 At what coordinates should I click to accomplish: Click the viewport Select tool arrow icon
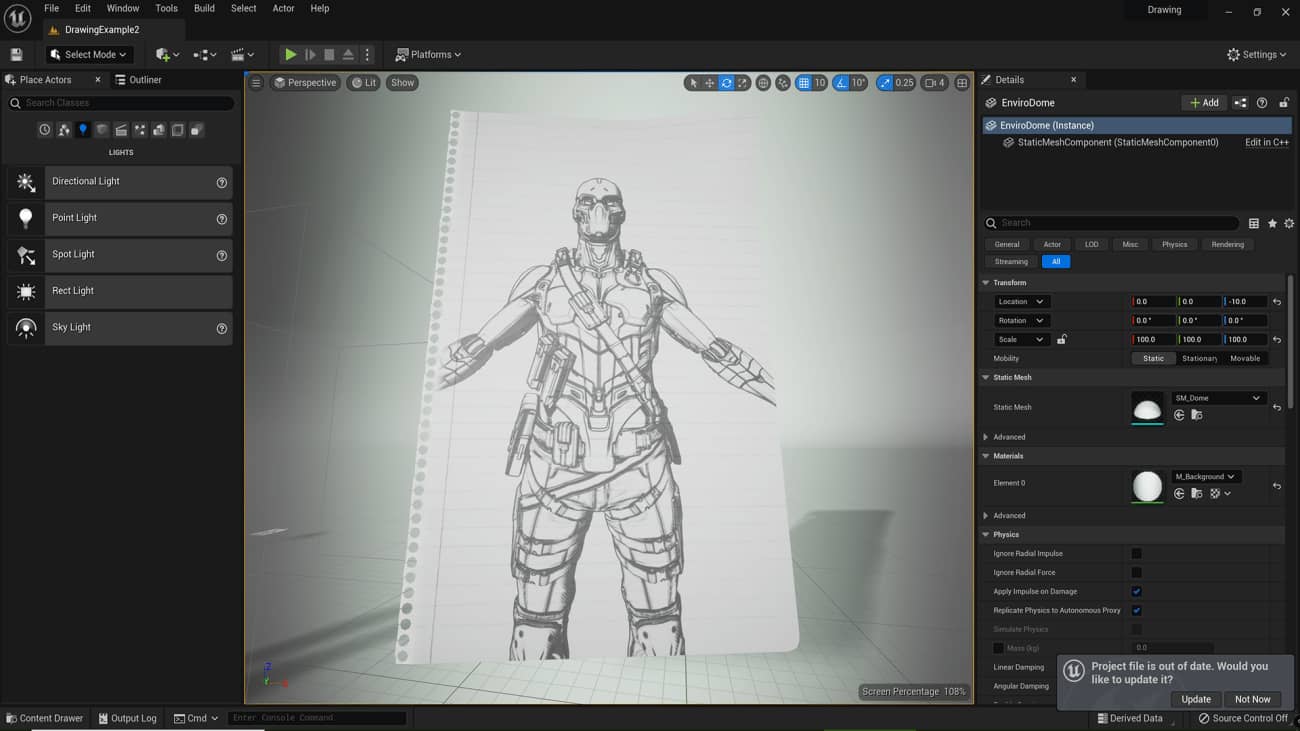[x=694, y=83]
